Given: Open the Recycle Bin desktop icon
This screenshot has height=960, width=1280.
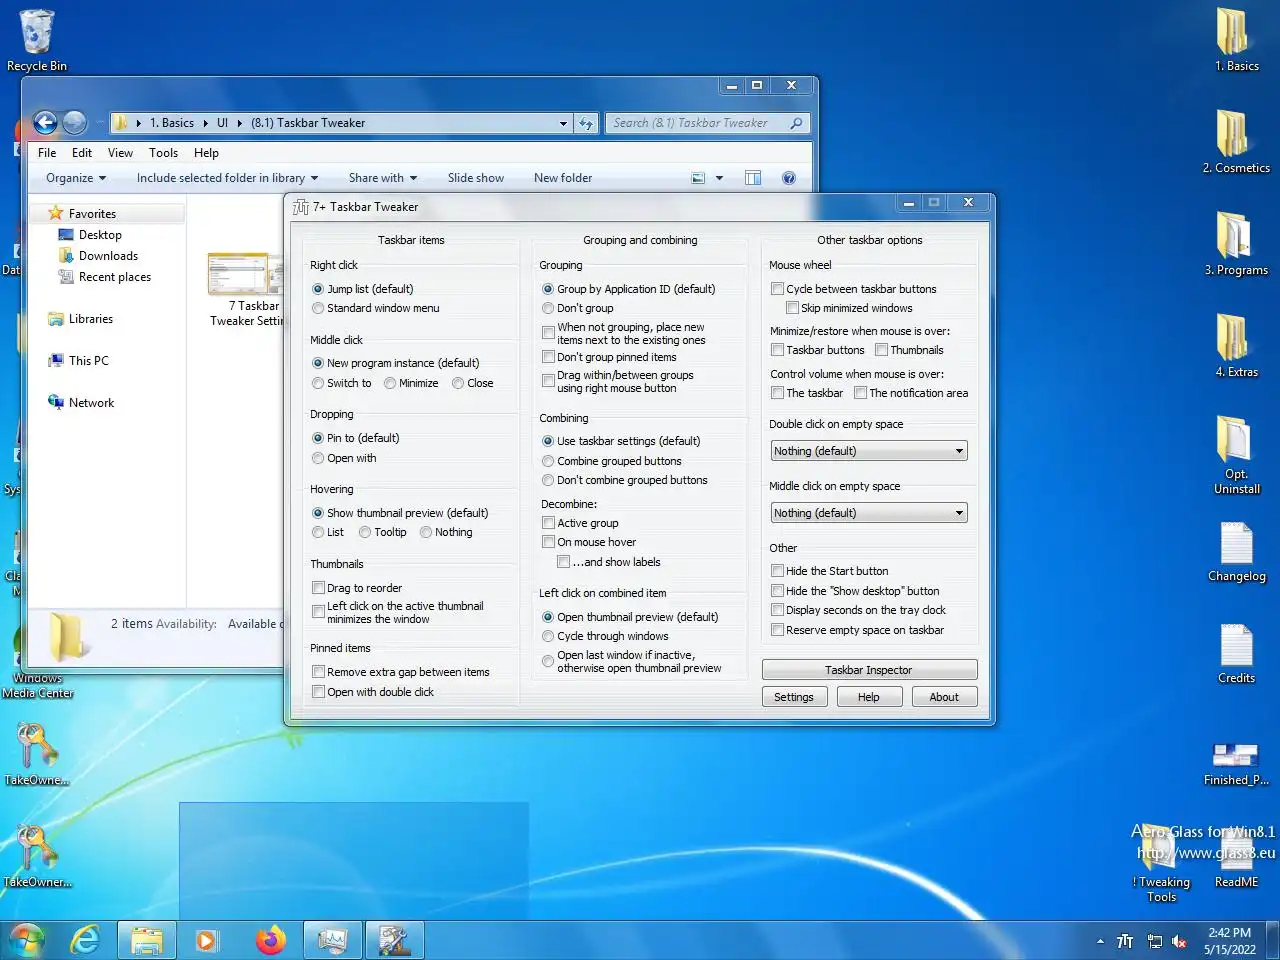Looking at the screenshot, I should [x=37, y=40].
